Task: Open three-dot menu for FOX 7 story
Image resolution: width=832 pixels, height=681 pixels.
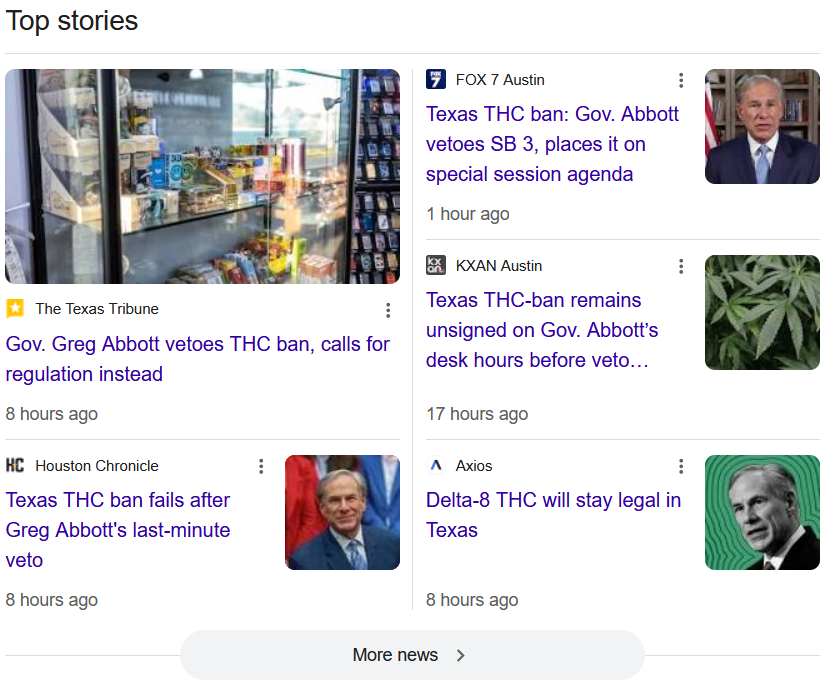Action: pyautogui.click(x=681, y=81)
